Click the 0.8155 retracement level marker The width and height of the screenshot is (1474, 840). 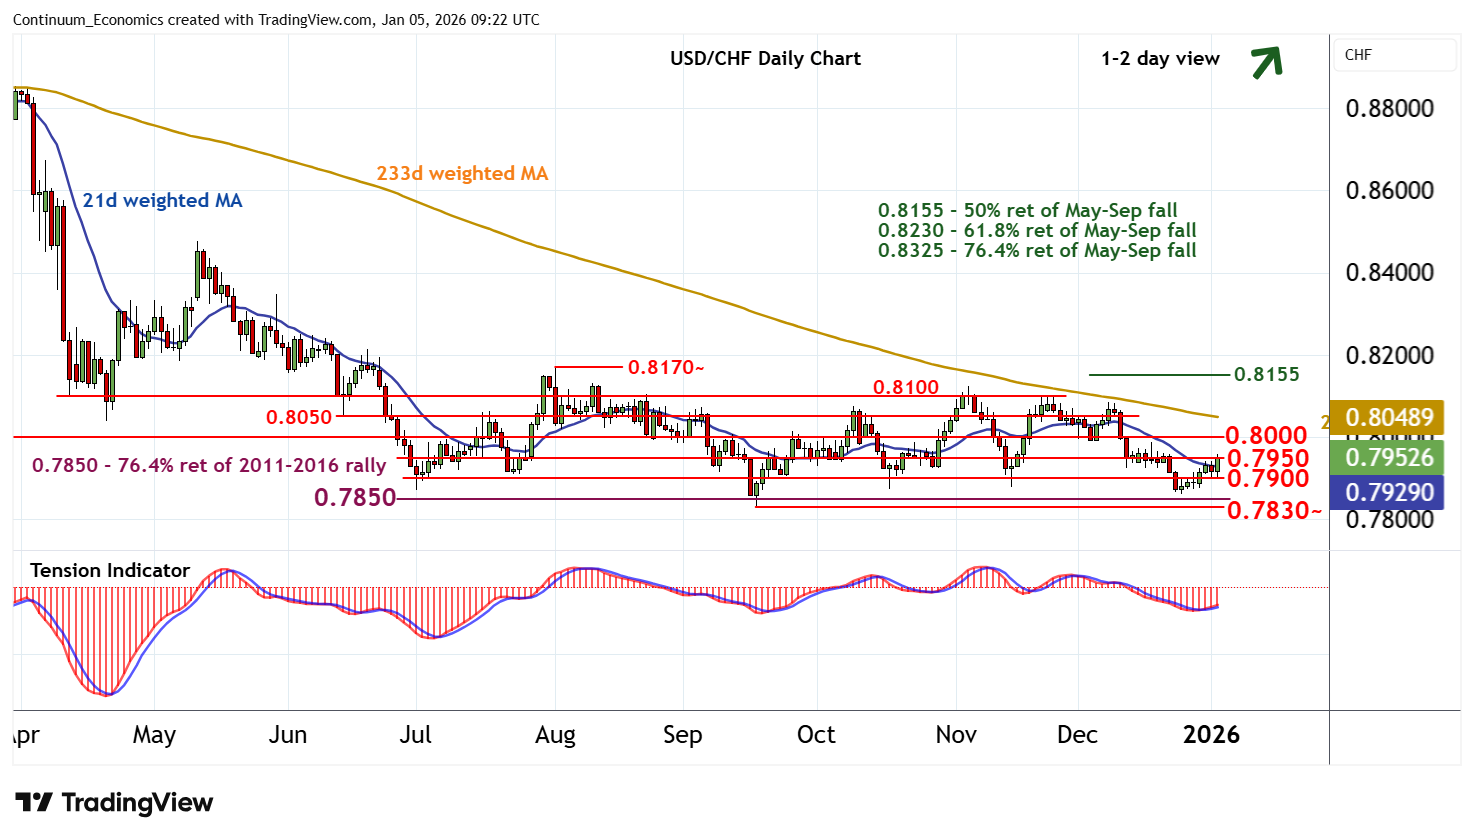[x=1266, y=374]
